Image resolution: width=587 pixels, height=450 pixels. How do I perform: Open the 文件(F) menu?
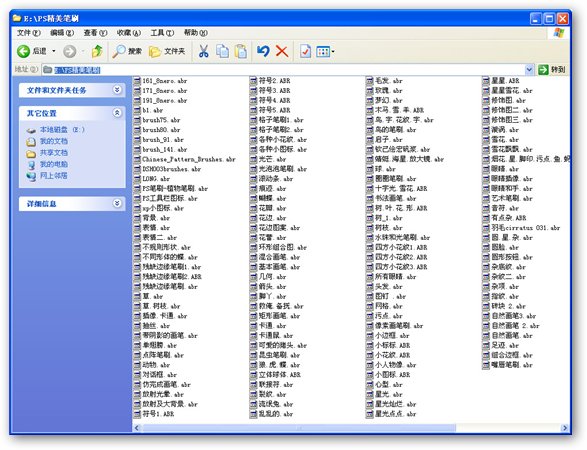coord(28,33)
